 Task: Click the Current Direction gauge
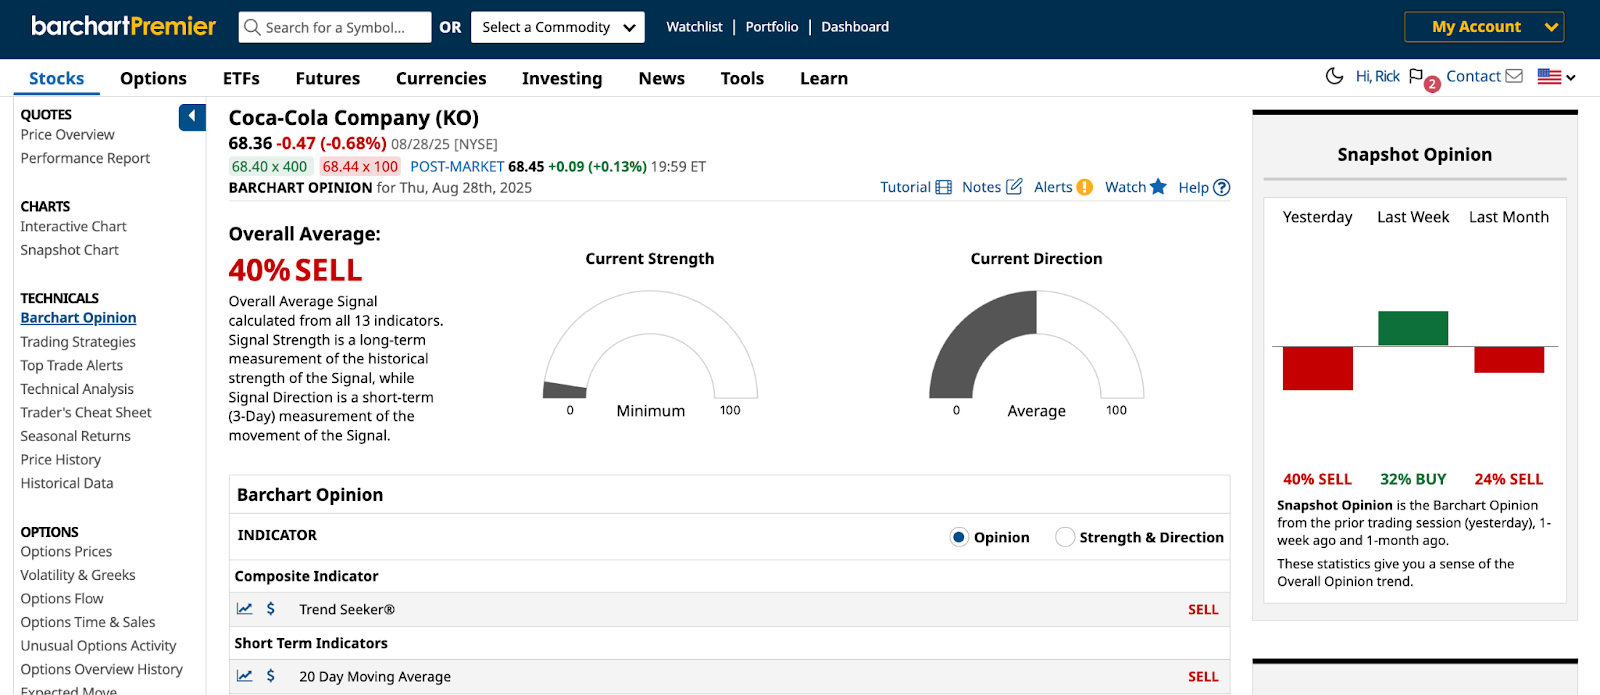click(x=1036, y=345)
